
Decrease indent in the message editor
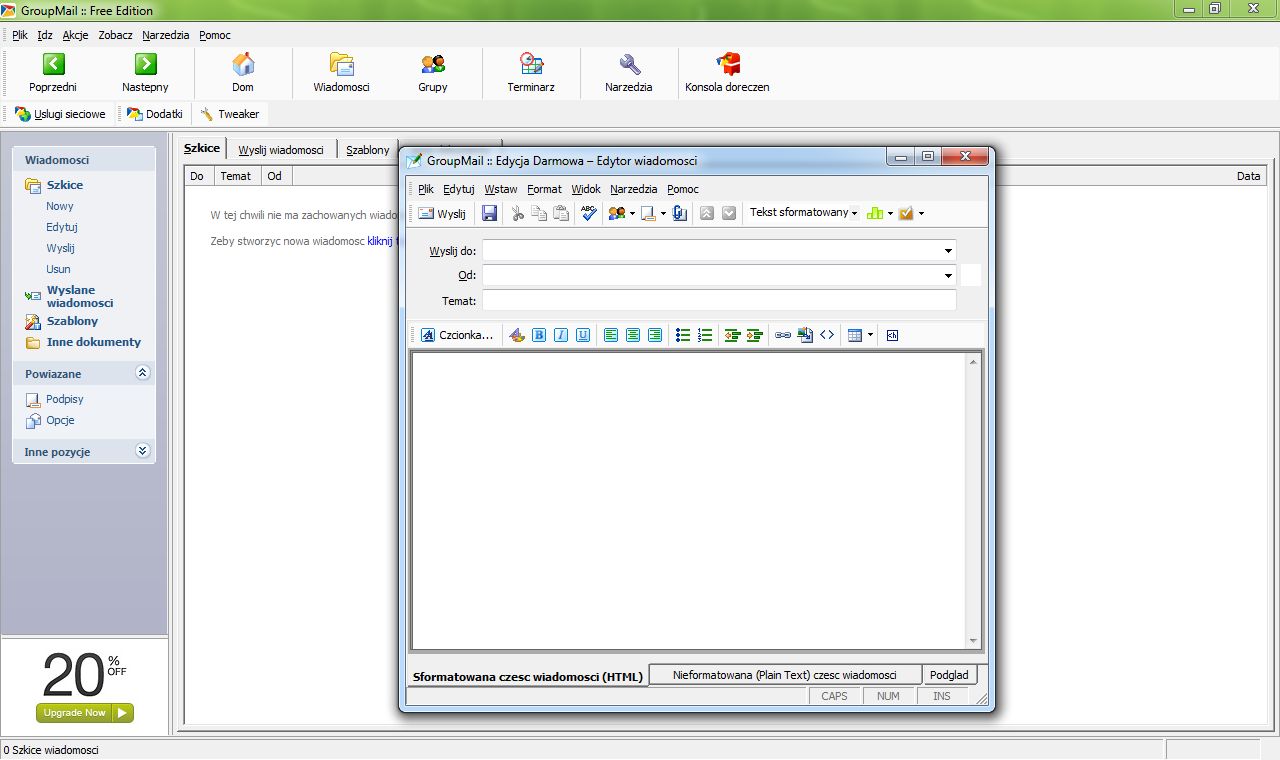click(x=732, y=335)
